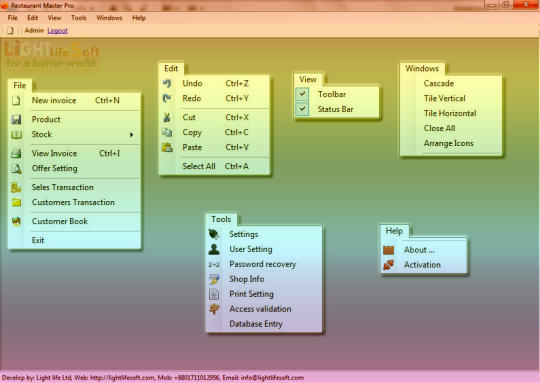Expand the Stock submenu arrow
The height and width of the screenshot is (383, 540).
point(131,135)
